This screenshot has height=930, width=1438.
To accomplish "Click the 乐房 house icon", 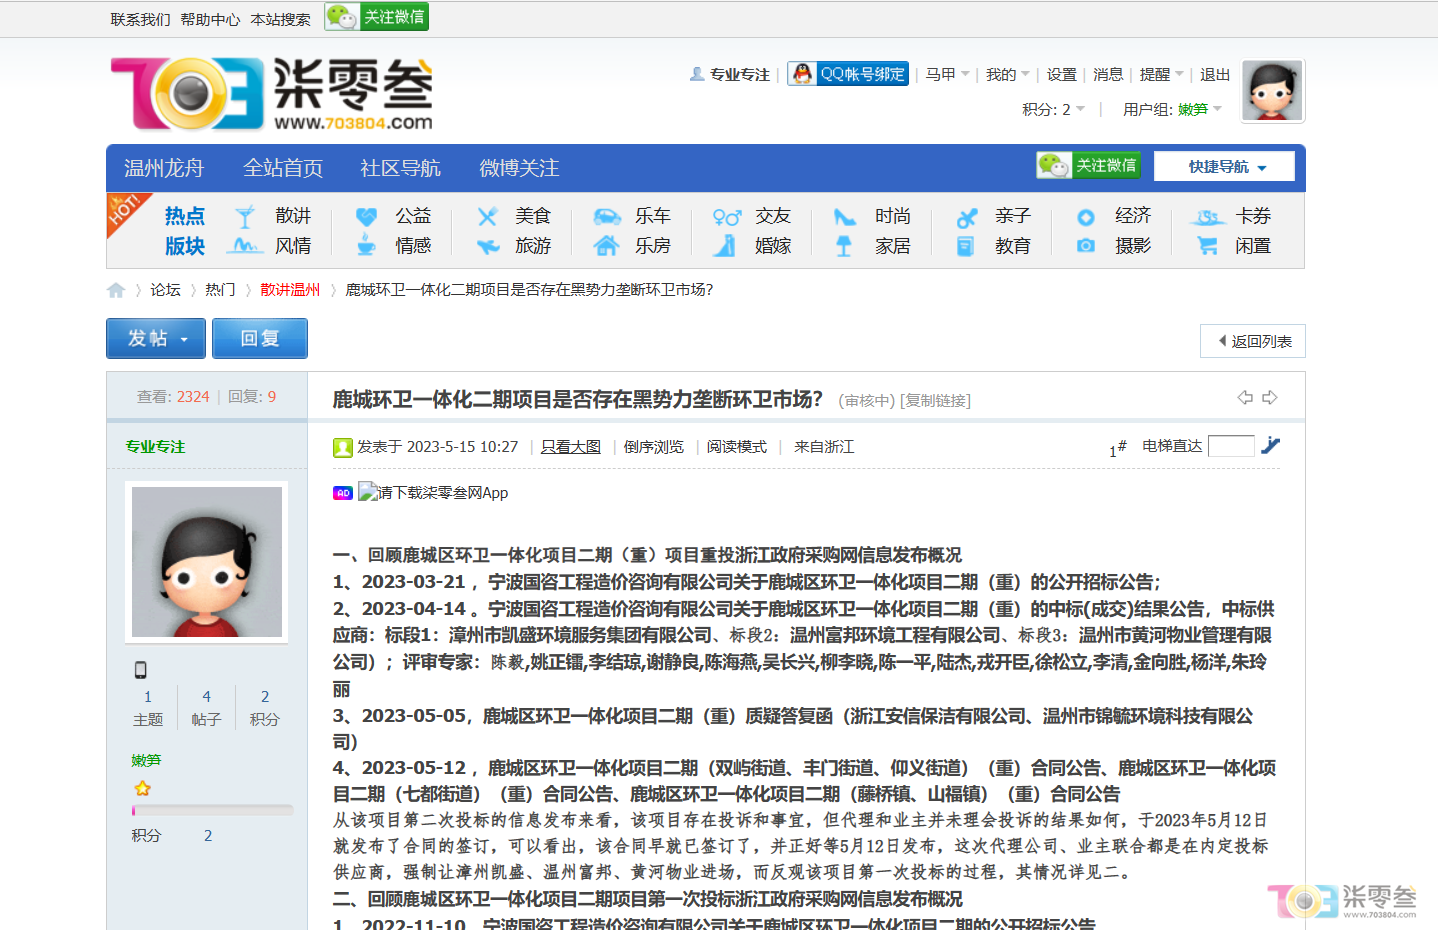I will click(607, 246).
